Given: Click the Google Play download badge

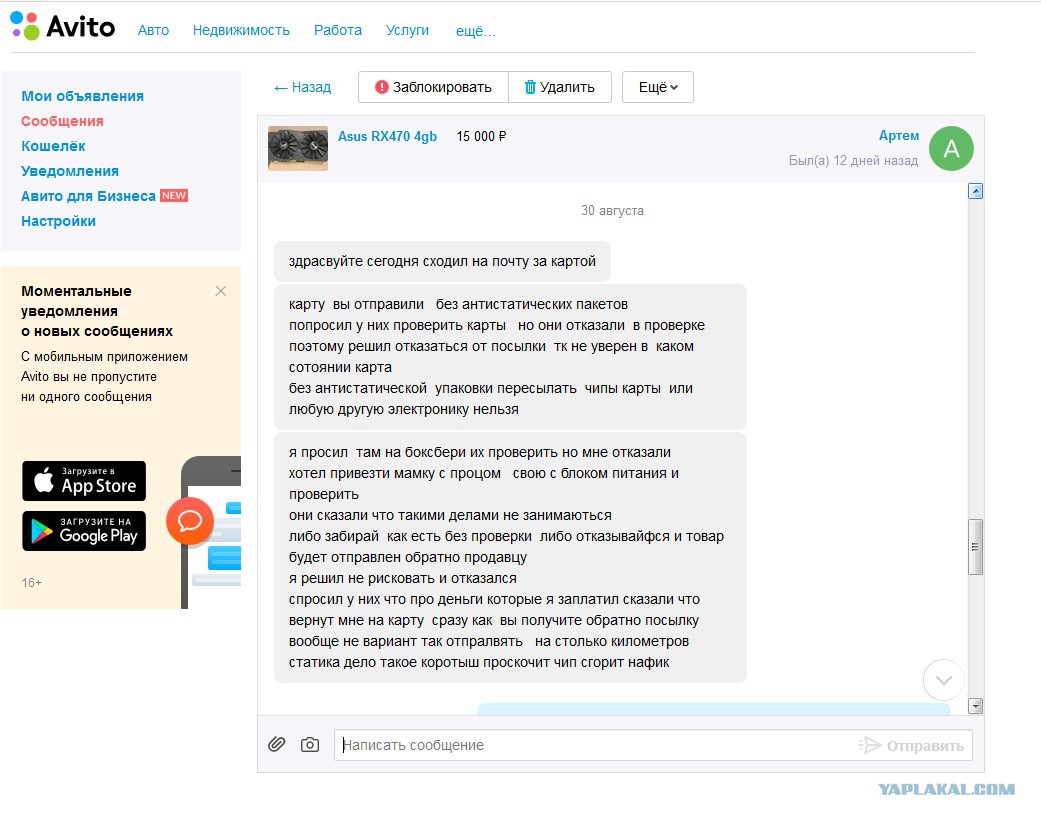Looking at the screenshot, I should [x=84, y=531].
